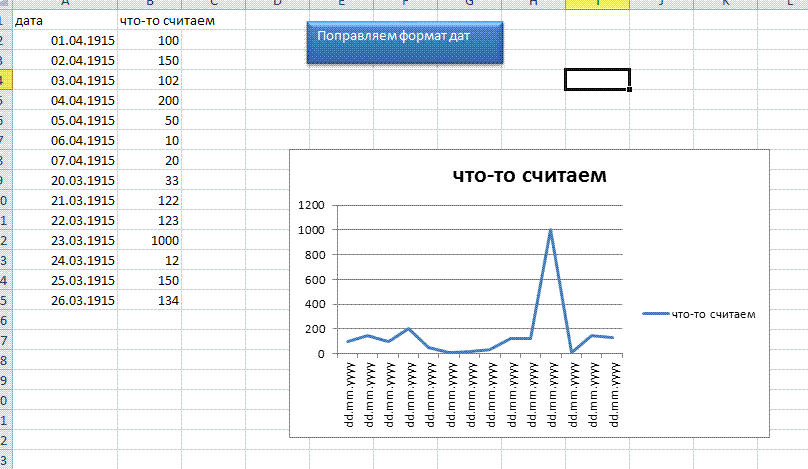Click the blue legend line marker

coord(655,314)
